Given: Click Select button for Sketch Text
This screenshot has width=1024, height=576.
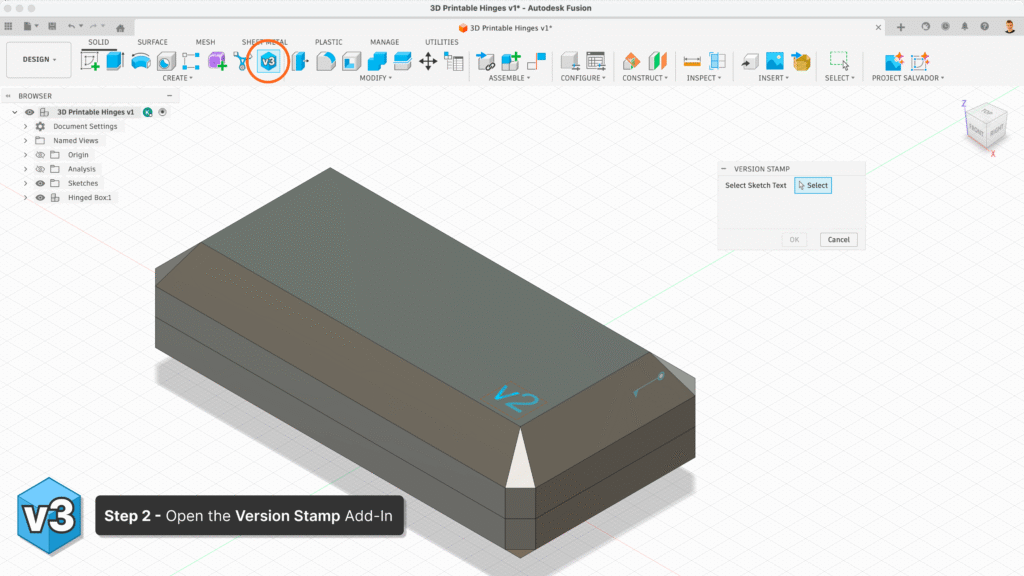Looking at the screenshot, I should click(813, 185).
